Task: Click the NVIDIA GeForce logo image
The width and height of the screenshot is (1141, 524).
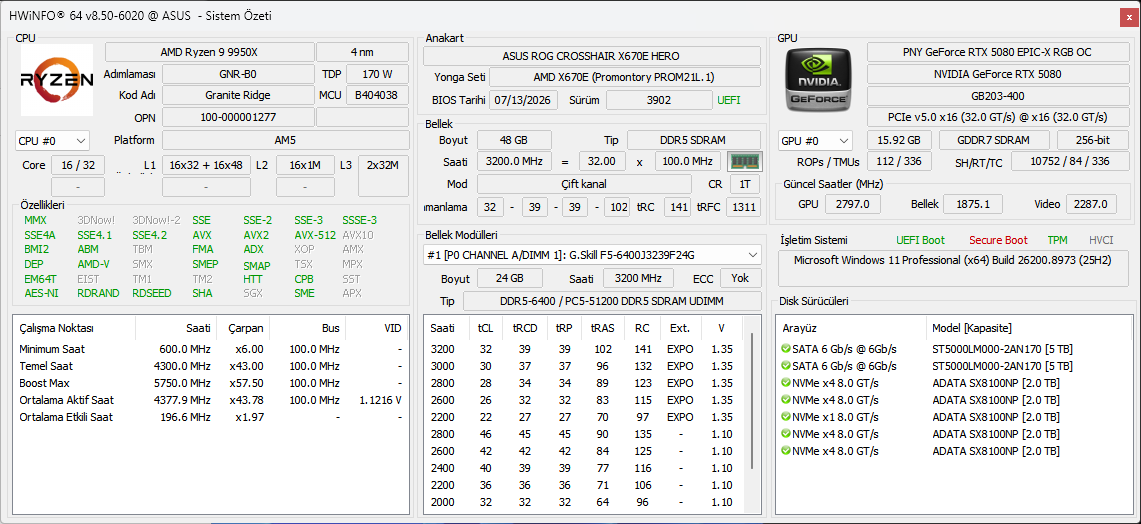Action: tap(819, 80)
